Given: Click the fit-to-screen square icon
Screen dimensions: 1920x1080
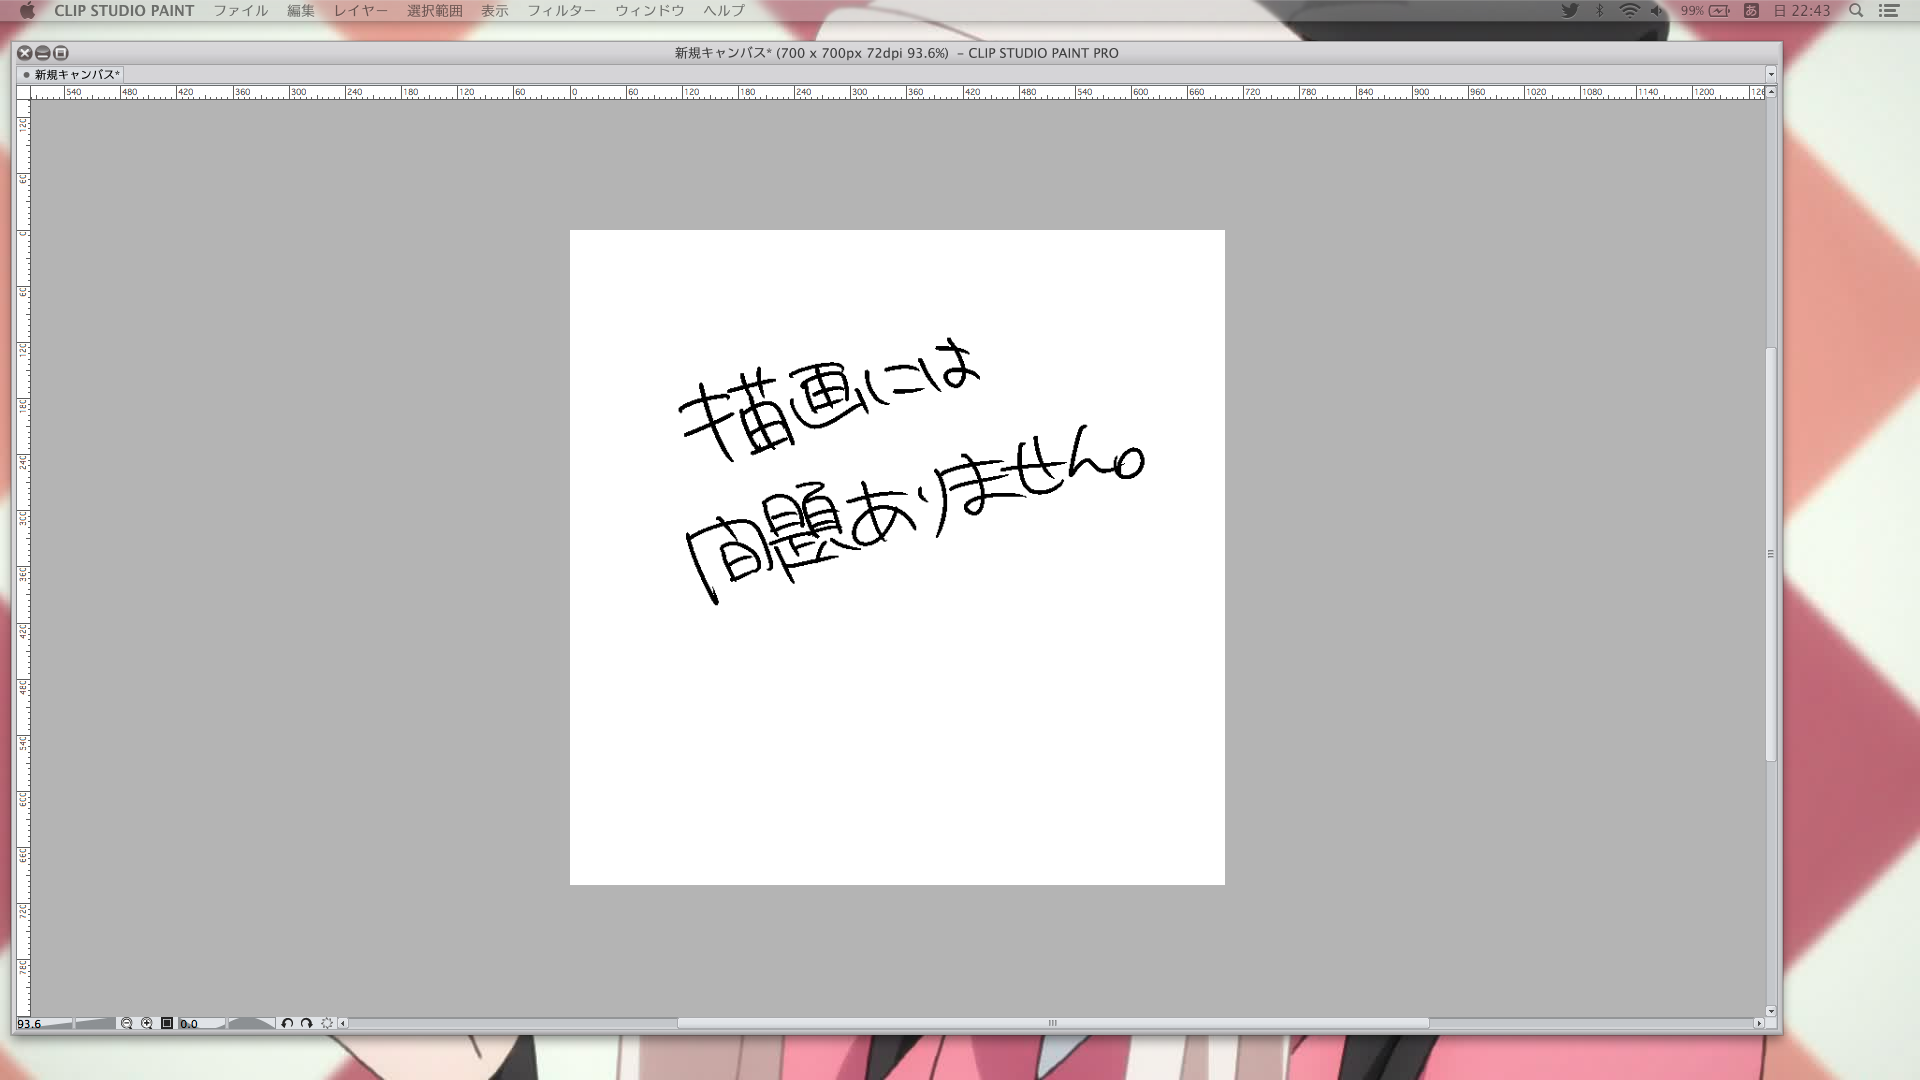Looking at the screenshot, I should 167,1023.
